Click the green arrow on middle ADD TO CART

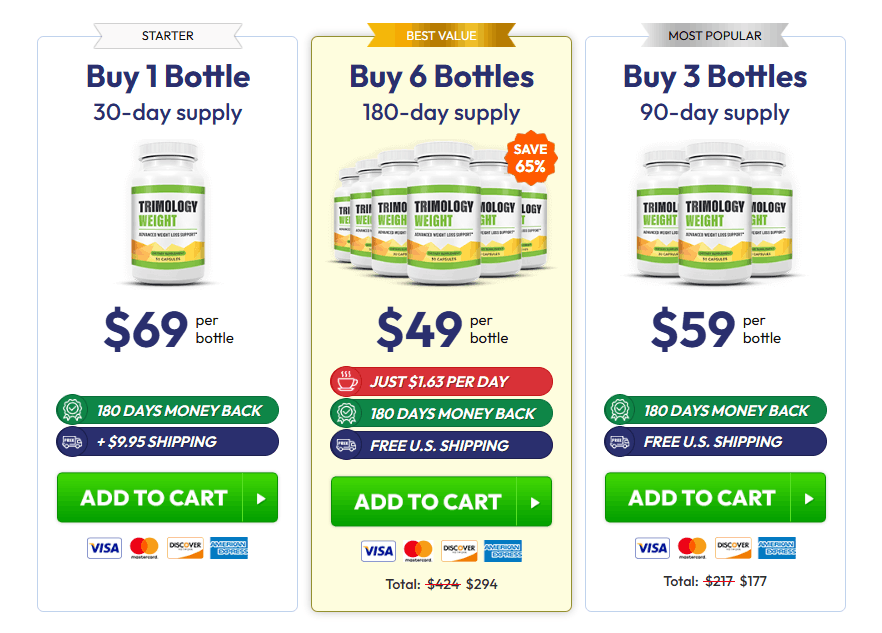537,502
